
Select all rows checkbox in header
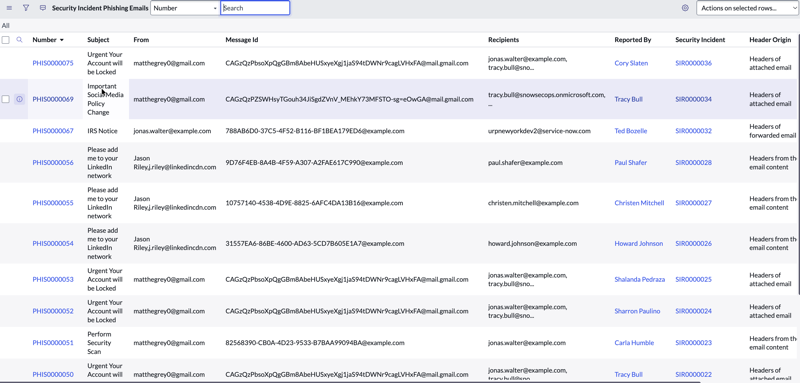point(6,40)
